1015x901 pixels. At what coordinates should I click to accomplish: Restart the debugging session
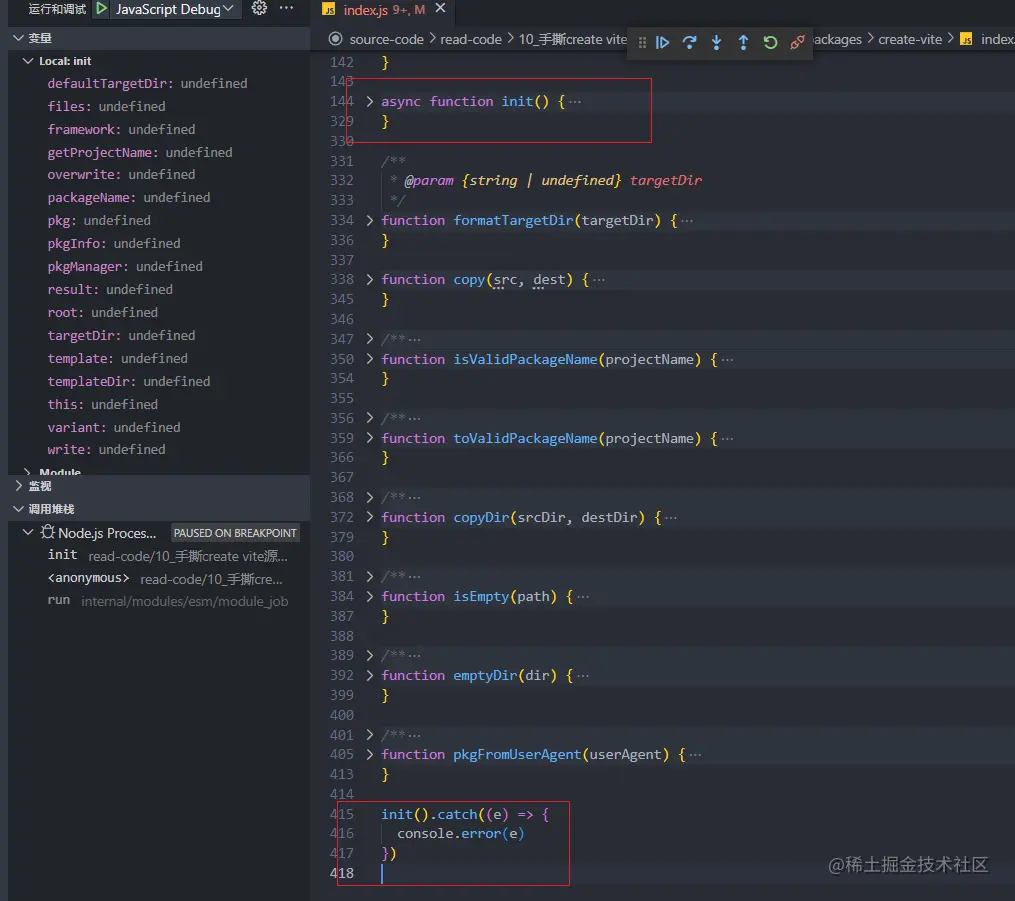770,42
